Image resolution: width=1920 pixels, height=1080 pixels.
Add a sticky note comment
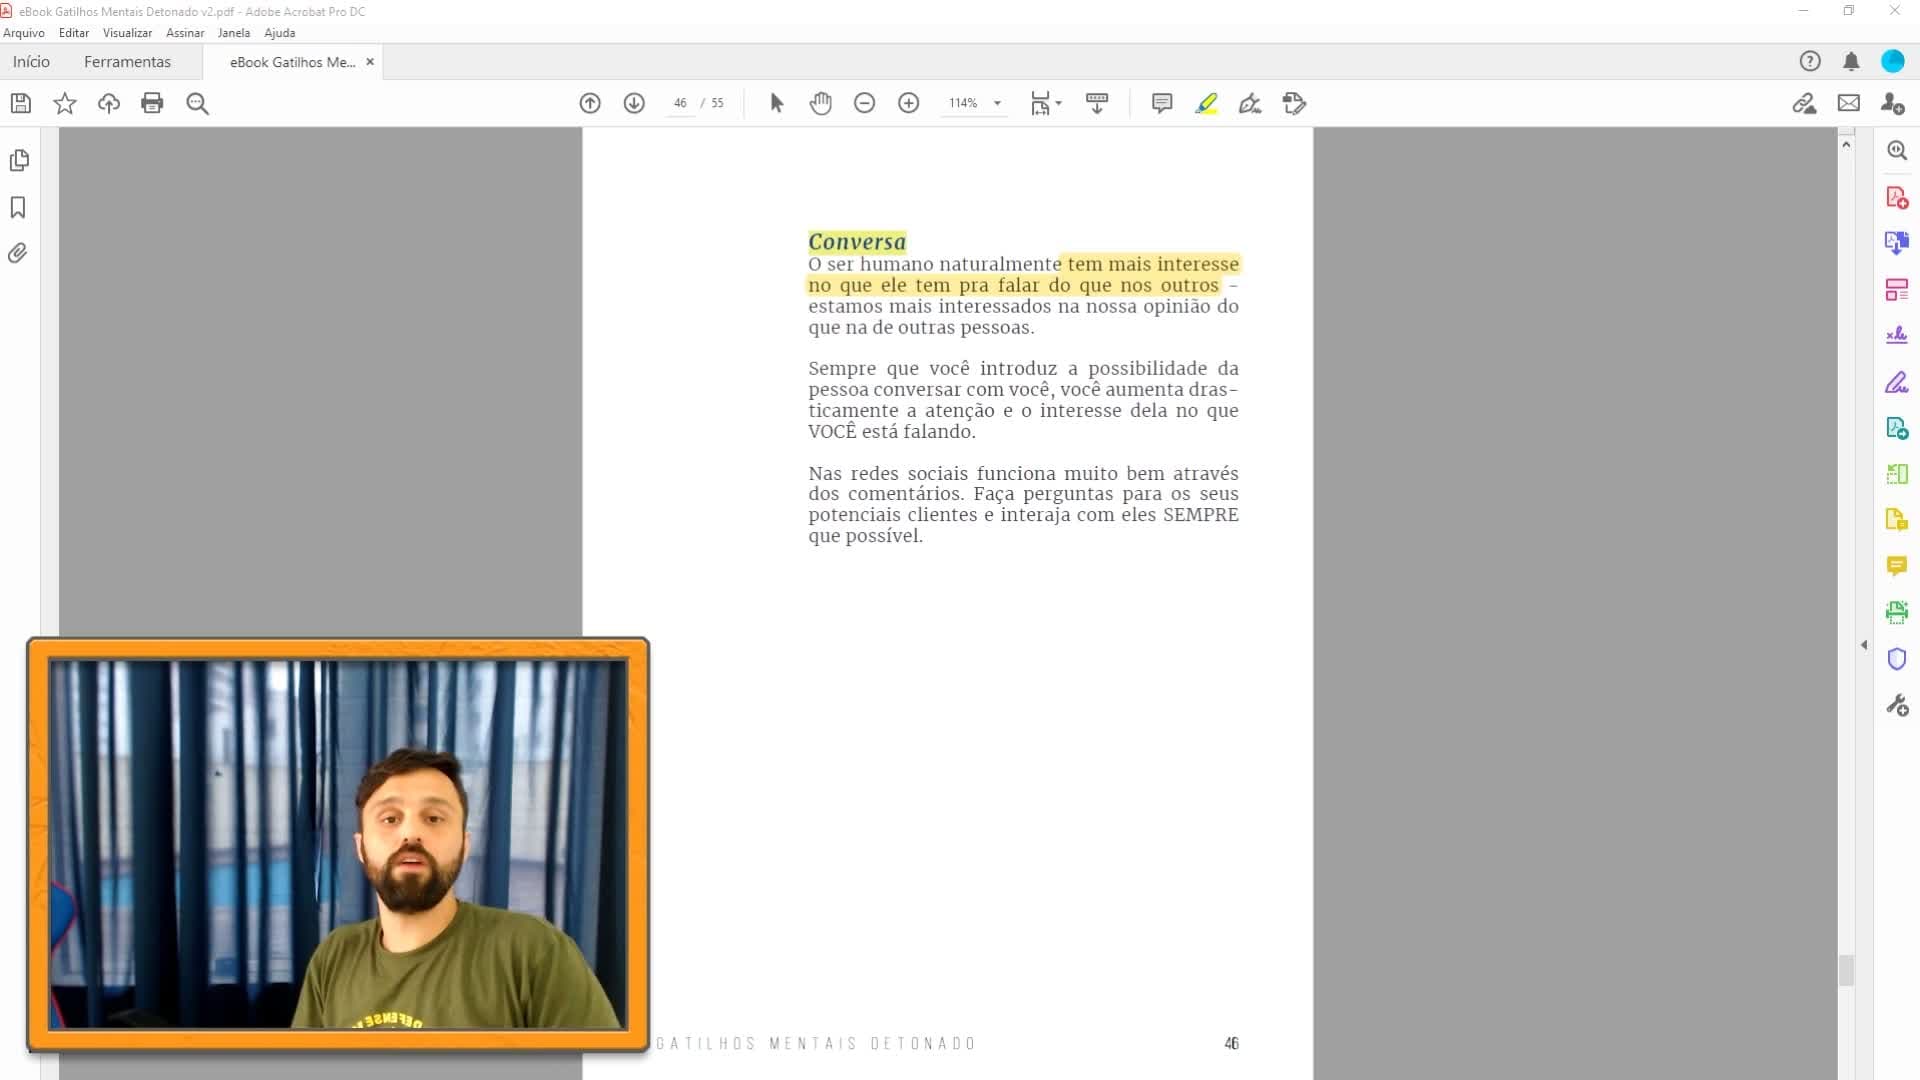point(1162,103)
